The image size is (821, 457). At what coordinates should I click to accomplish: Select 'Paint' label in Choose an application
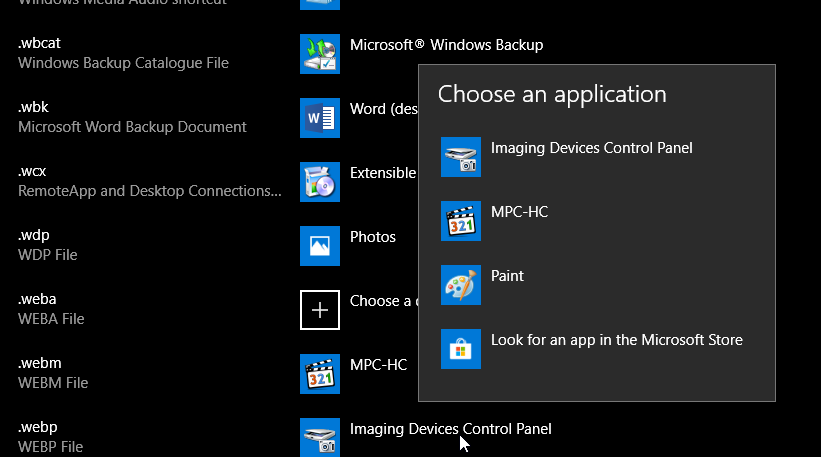pyautogui.click(x=507, y=276)
